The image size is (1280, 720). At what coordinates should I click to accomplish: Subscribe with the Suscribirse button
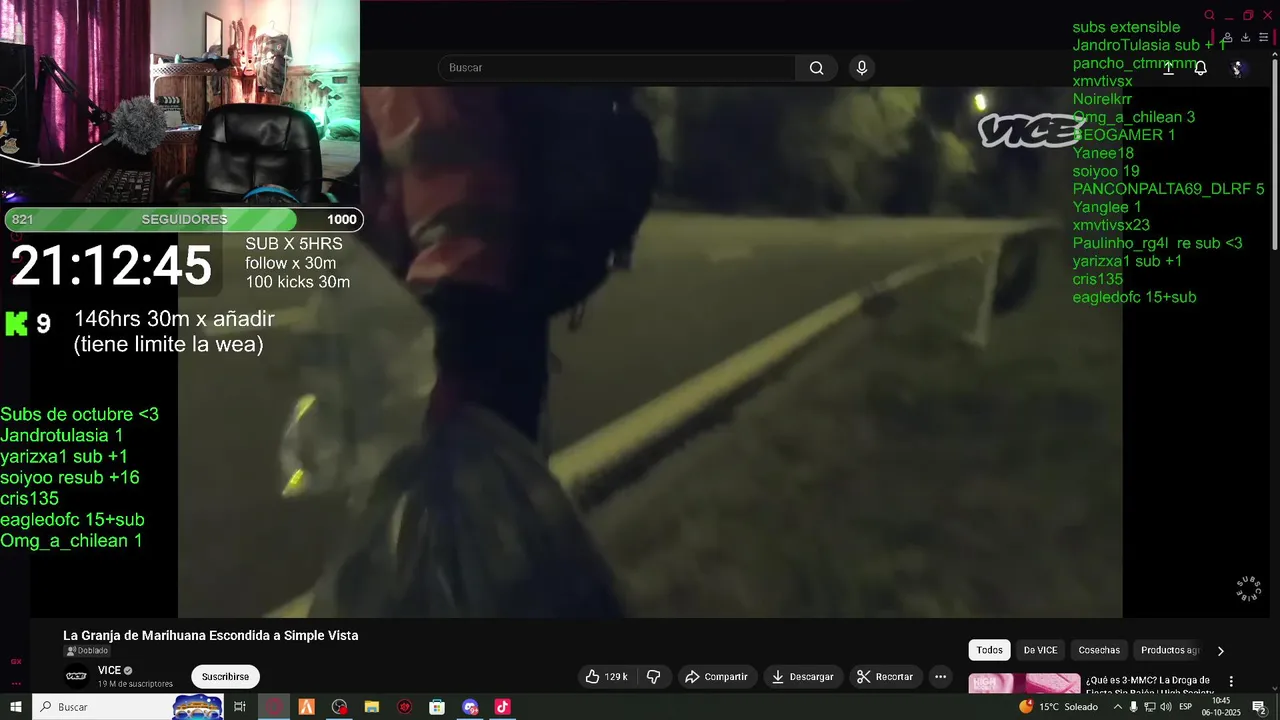(225, 677)
